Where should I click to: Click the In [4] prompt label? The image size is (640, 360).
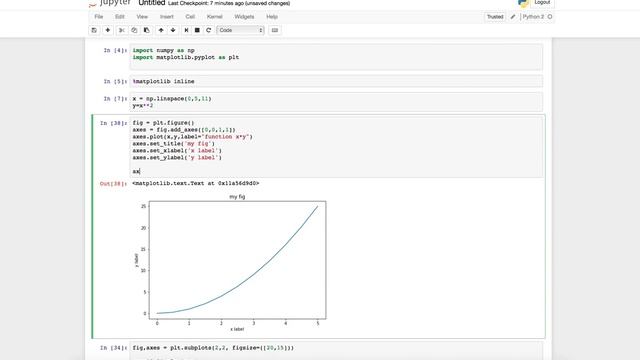115,50
